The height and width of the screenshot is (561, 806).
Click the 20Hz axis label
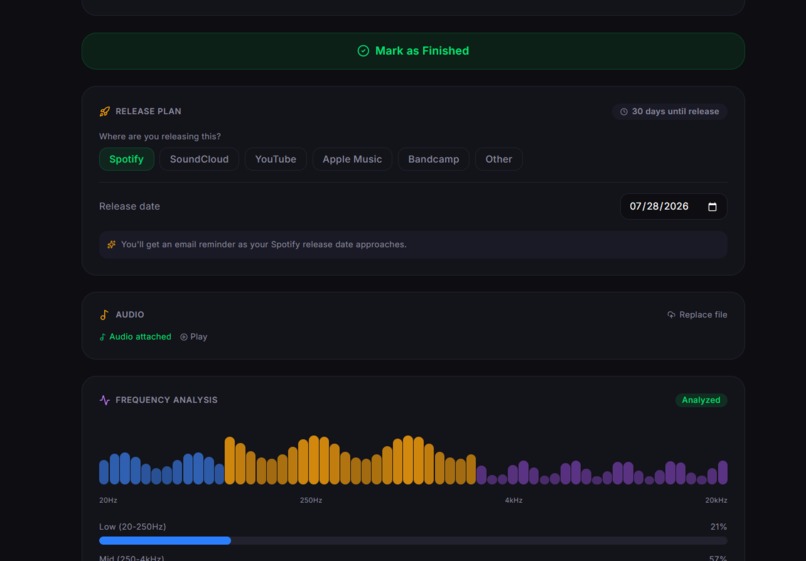coord(108,500)
